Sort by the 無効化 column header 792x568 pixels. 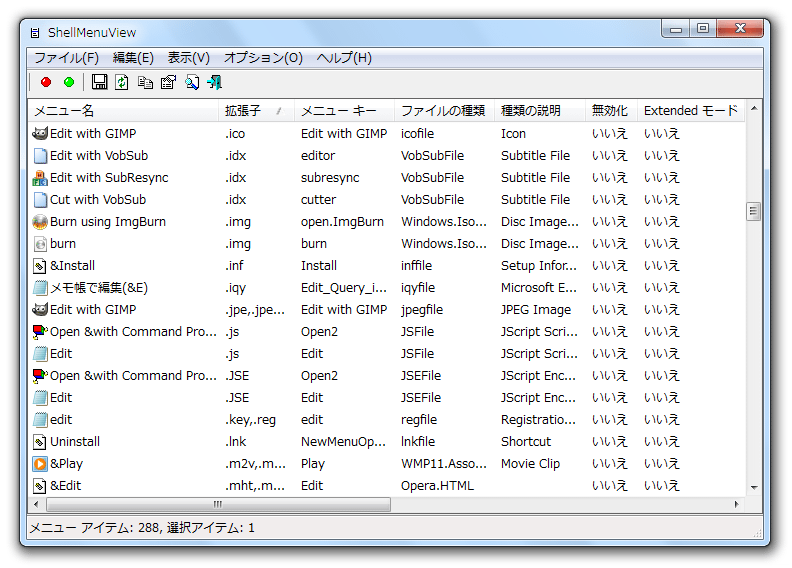coord(612,111)
